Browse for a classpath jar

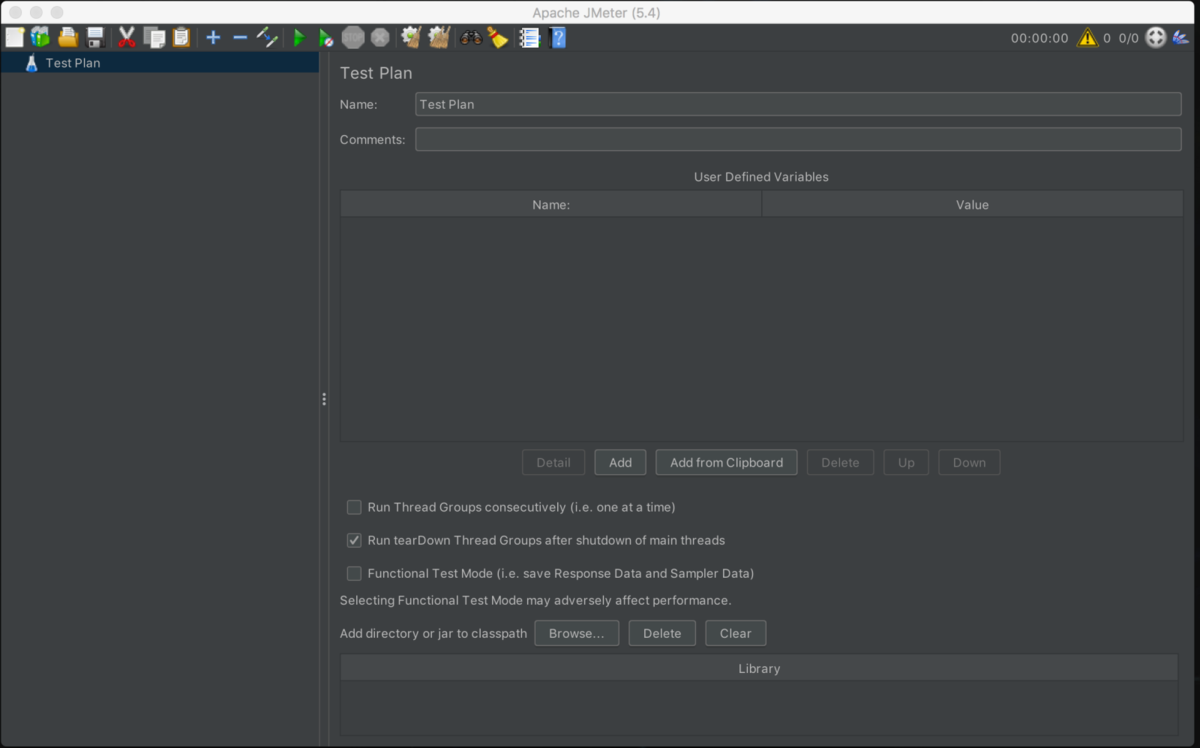coord(576,633)
